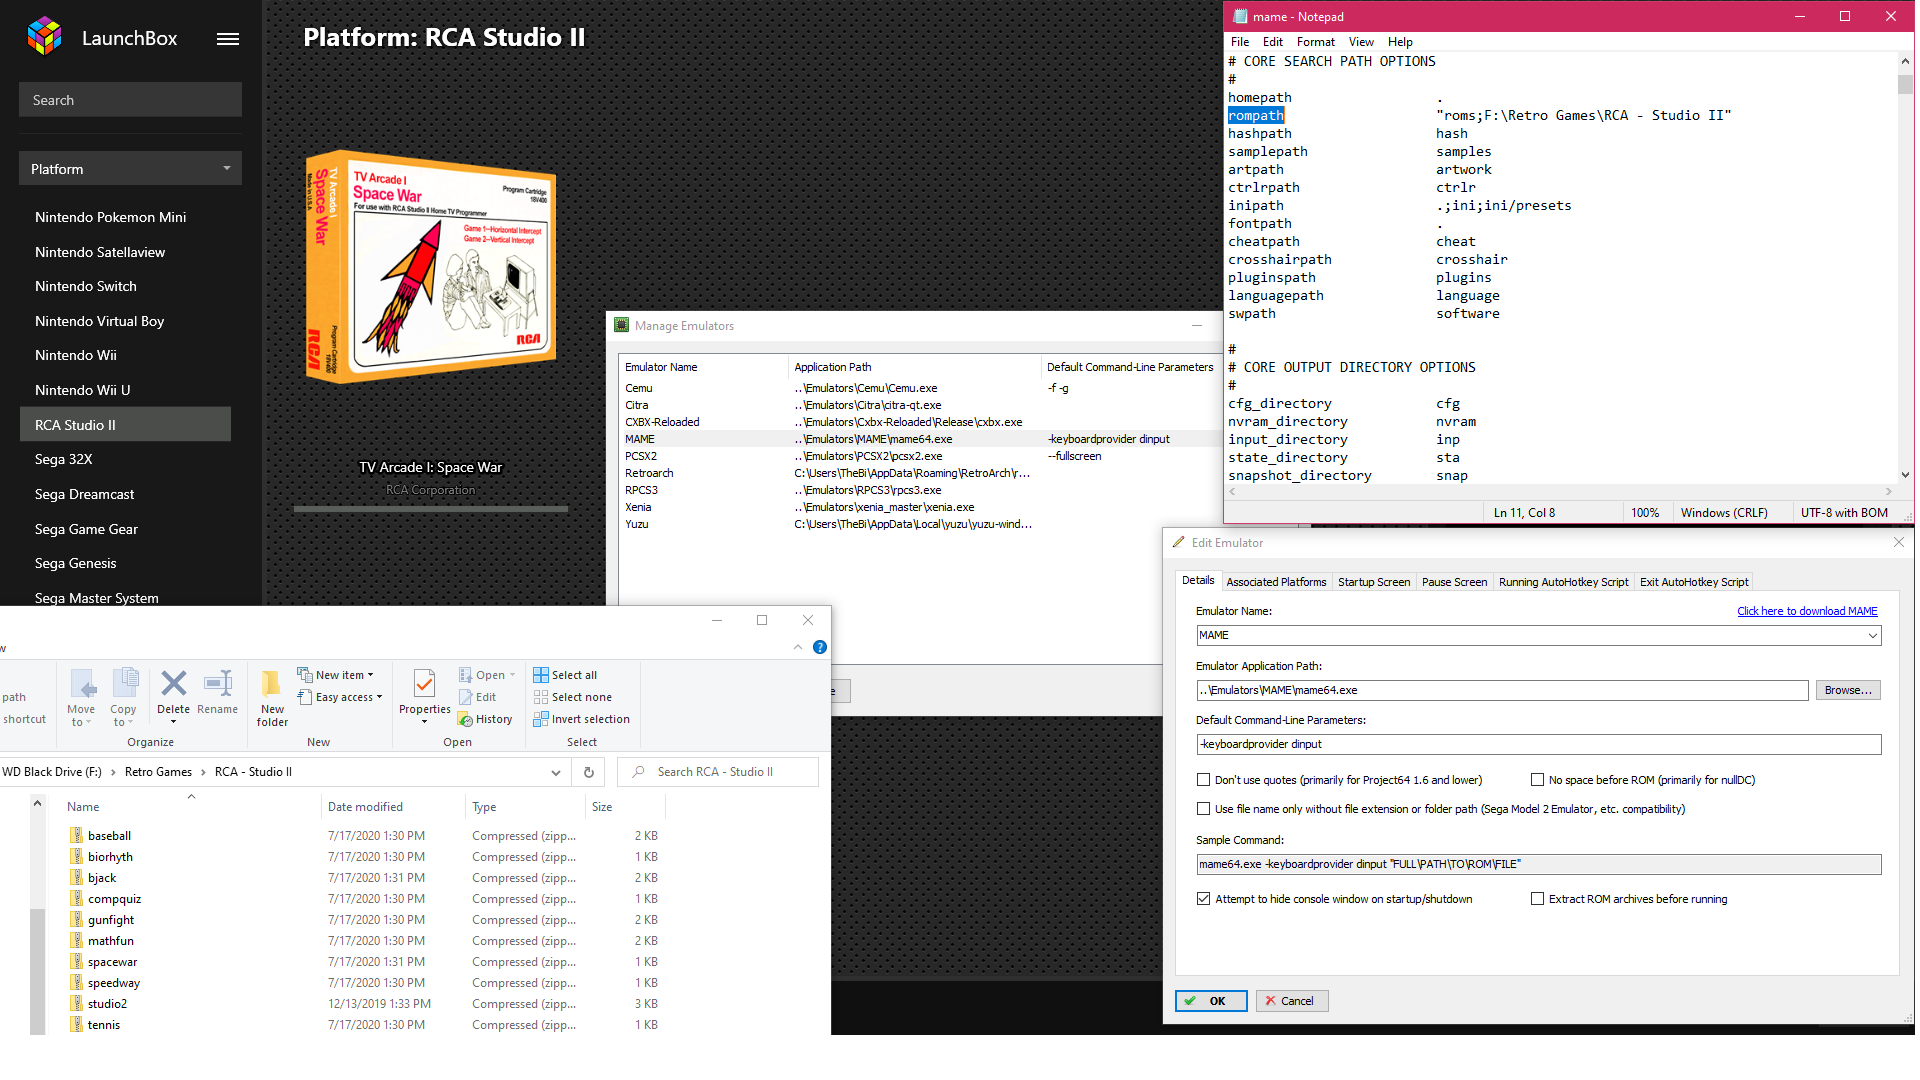The height and width of the screenshot is (1080, 1920).
Task: Expand the address bar path history dropdown
Action: tap(556, 772)
